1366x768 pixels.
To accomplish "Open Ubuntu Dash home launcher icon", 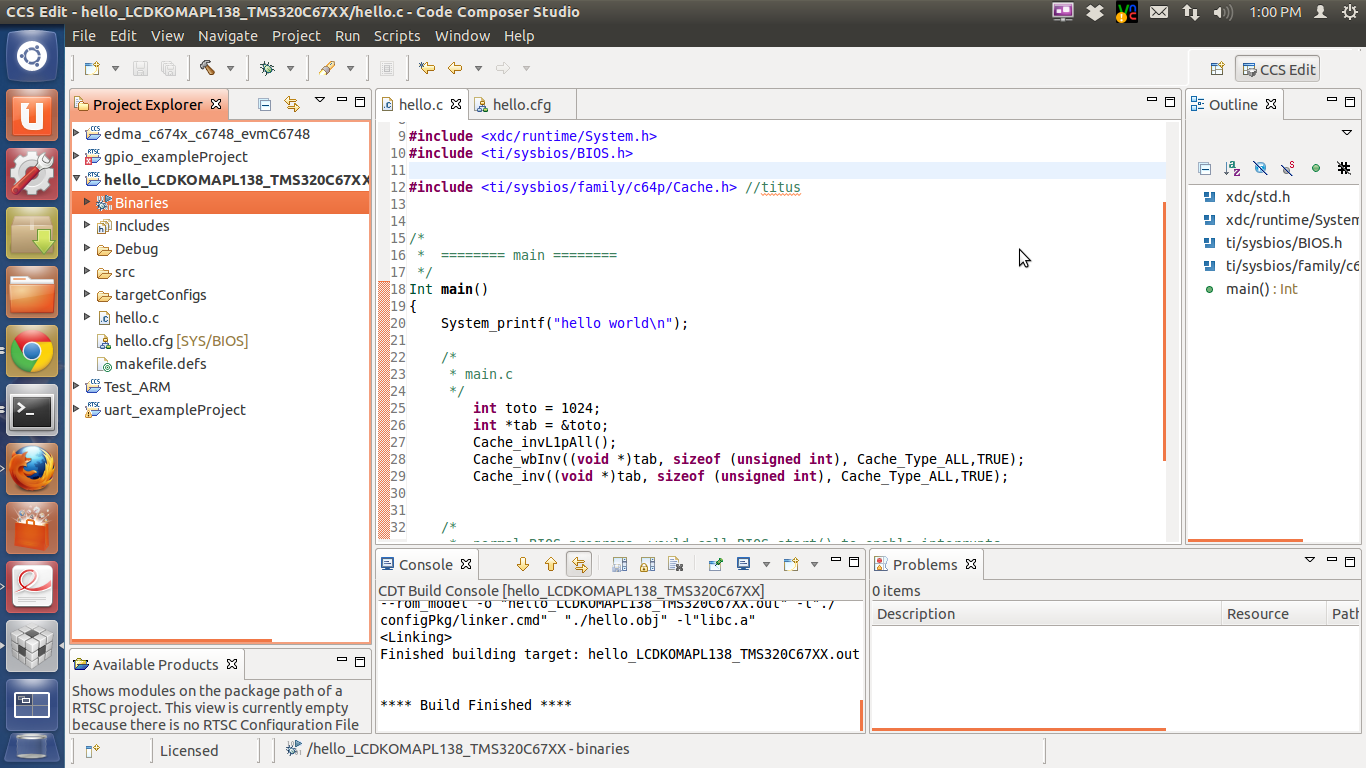I will point(32,56).
